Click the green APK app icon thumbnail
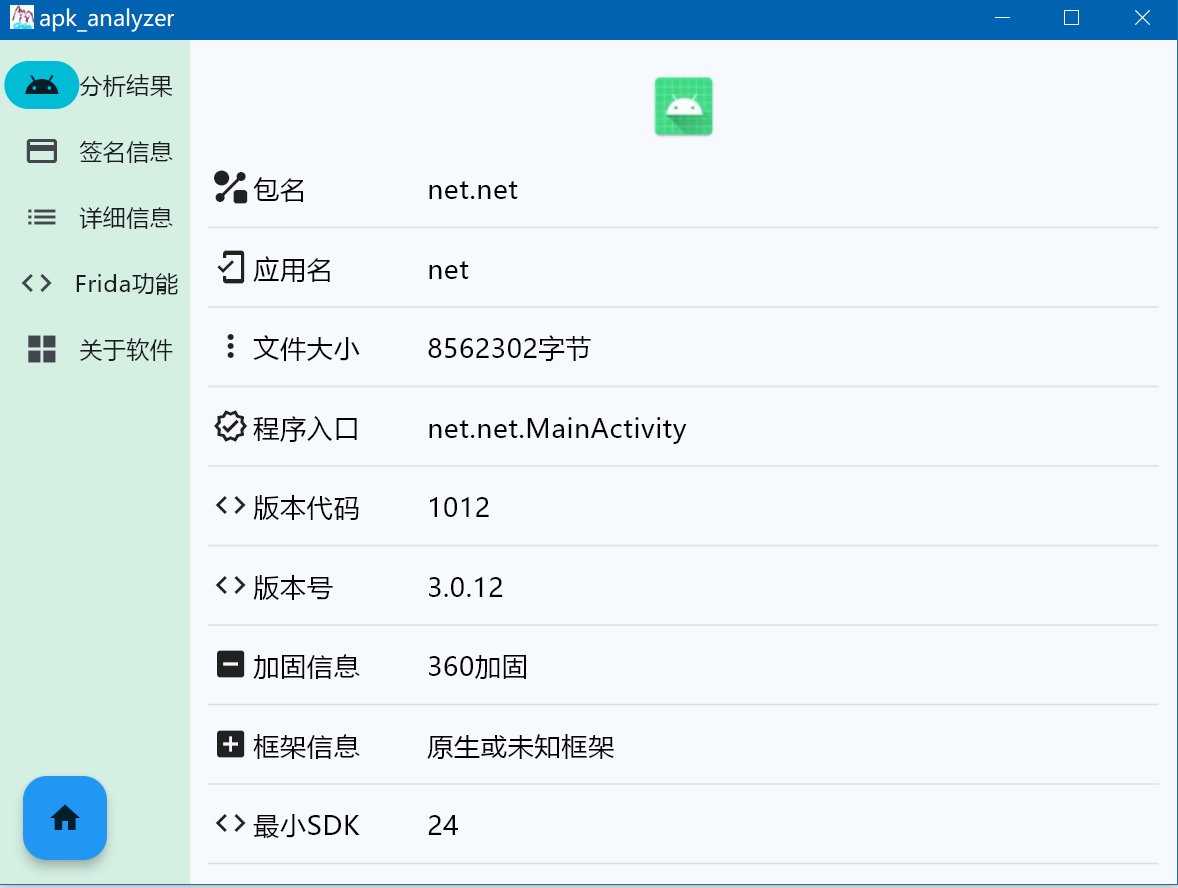Image resolution: width=1178 pixels, height=888 pixels. pyautogui.click(x=683, y=107)
